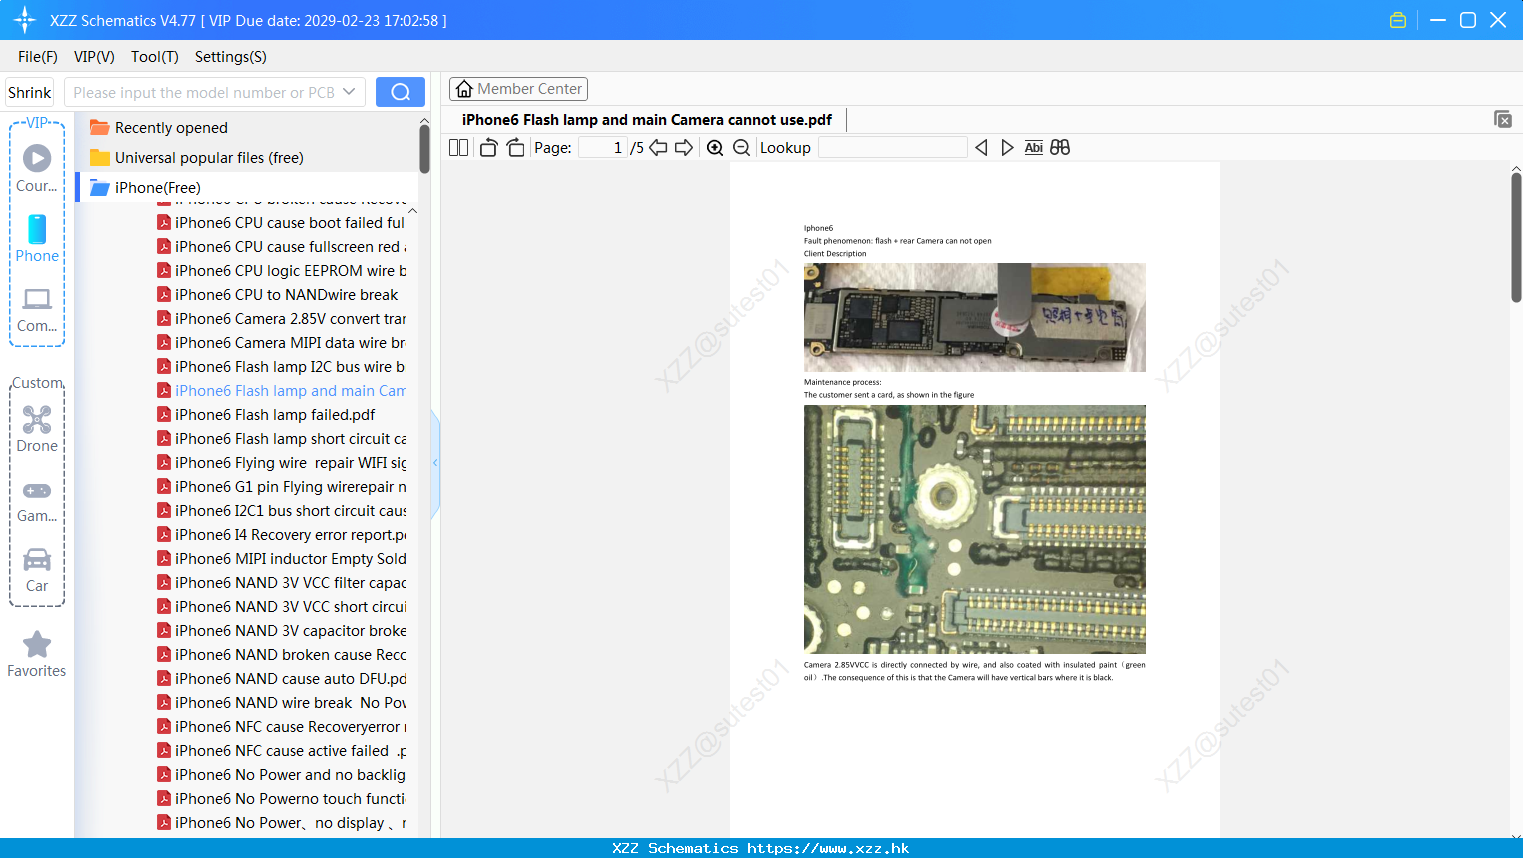The image size is (1523, 858).
Task: Open iPhone6 Flash lamp failed.pdf
Action: coord(266,415)
